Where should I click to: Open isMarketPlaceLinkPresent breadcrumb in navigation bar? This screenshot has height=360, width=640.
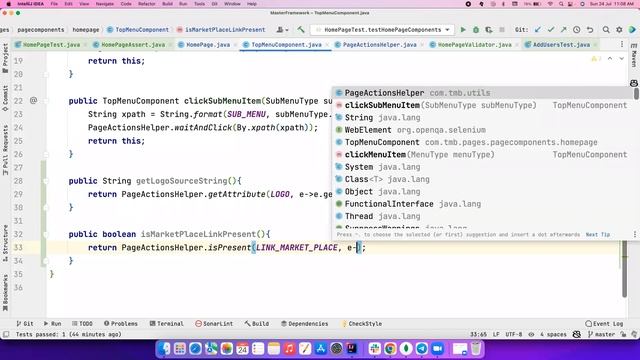[221, 30]
